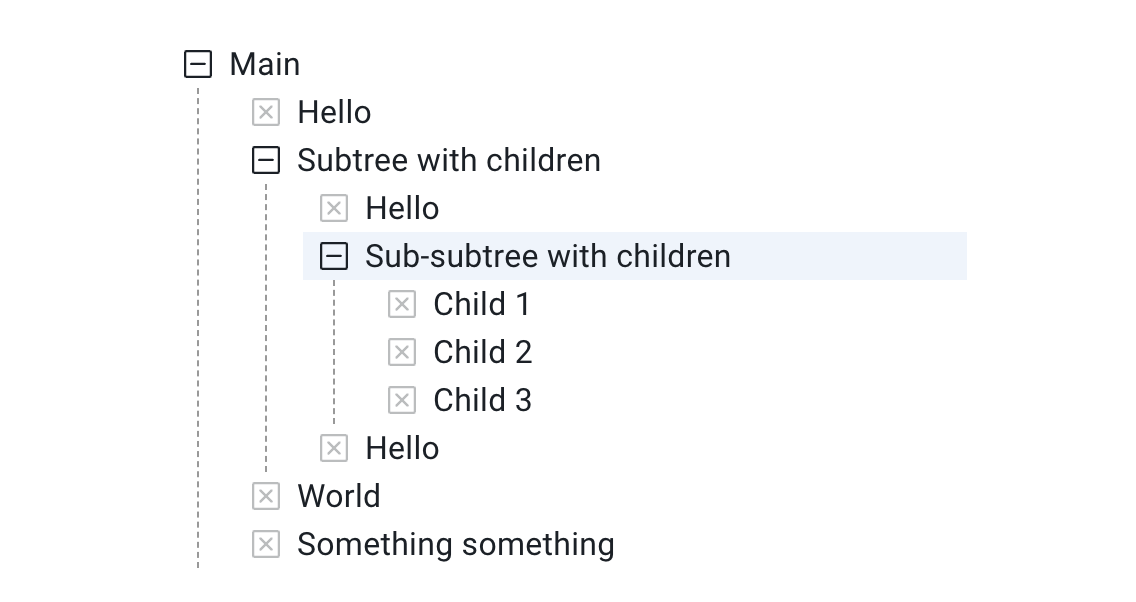Click x-box icon of Hello below Child 3
This screenshot has height=602, width=1136.
click(x=334, y=448)
